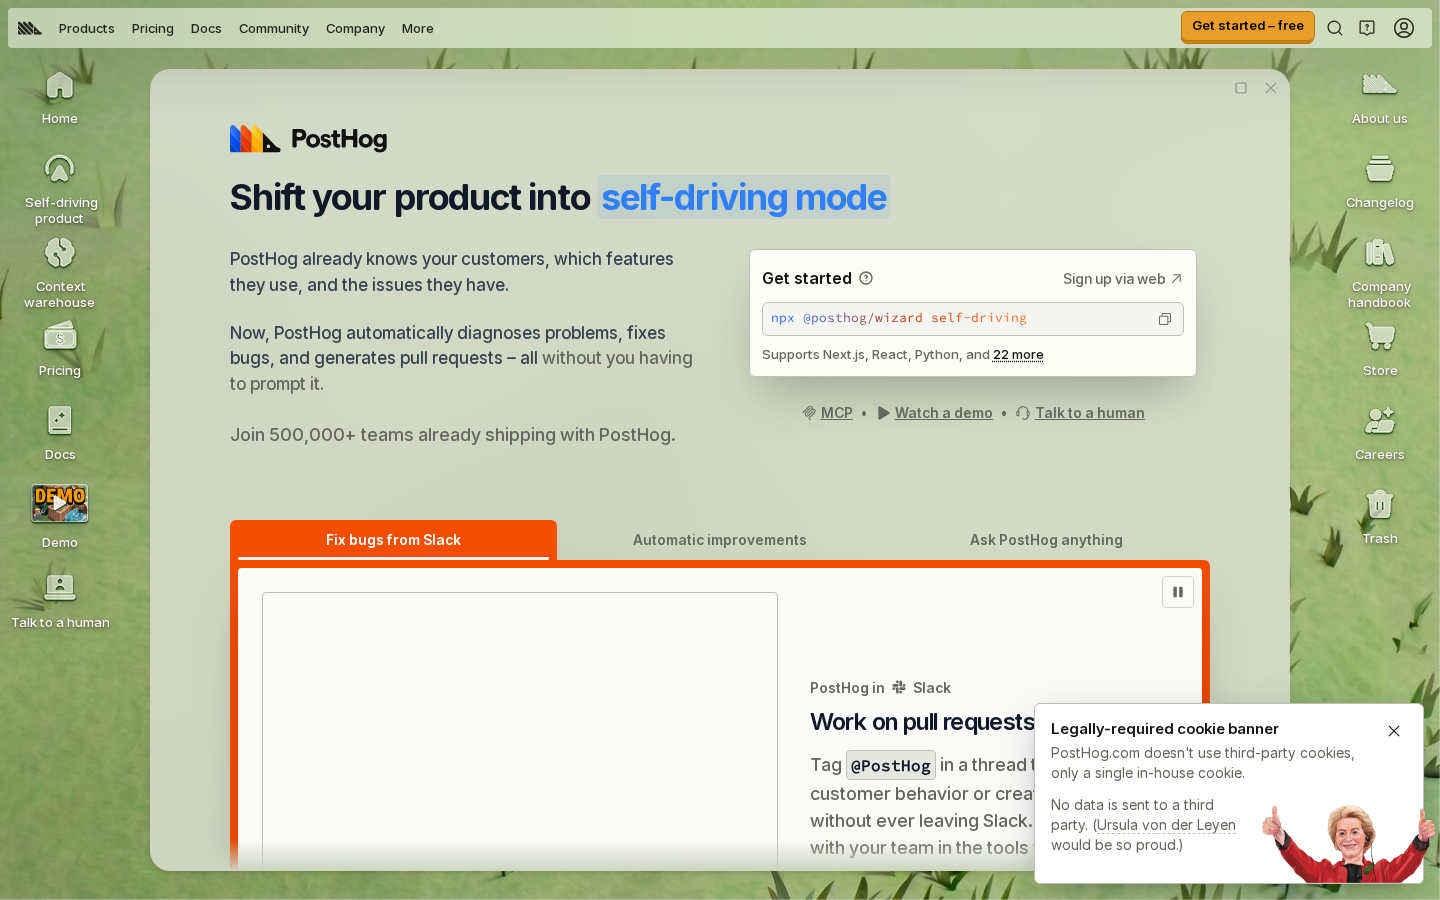Open the Pricing desktop icon
The image size is (1440, 900).
60,349
